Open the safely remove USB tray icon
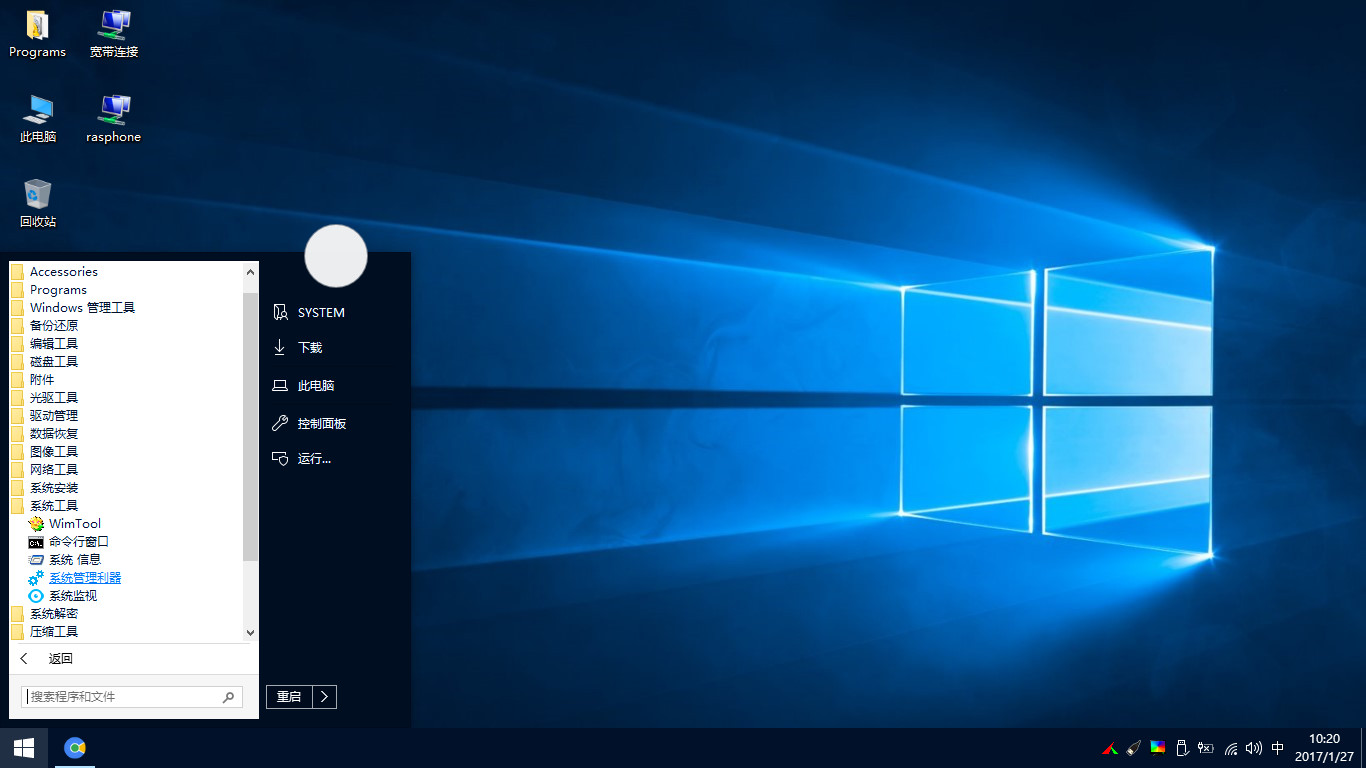The width and height of the screenshot is (1366, 768). 1182,747
